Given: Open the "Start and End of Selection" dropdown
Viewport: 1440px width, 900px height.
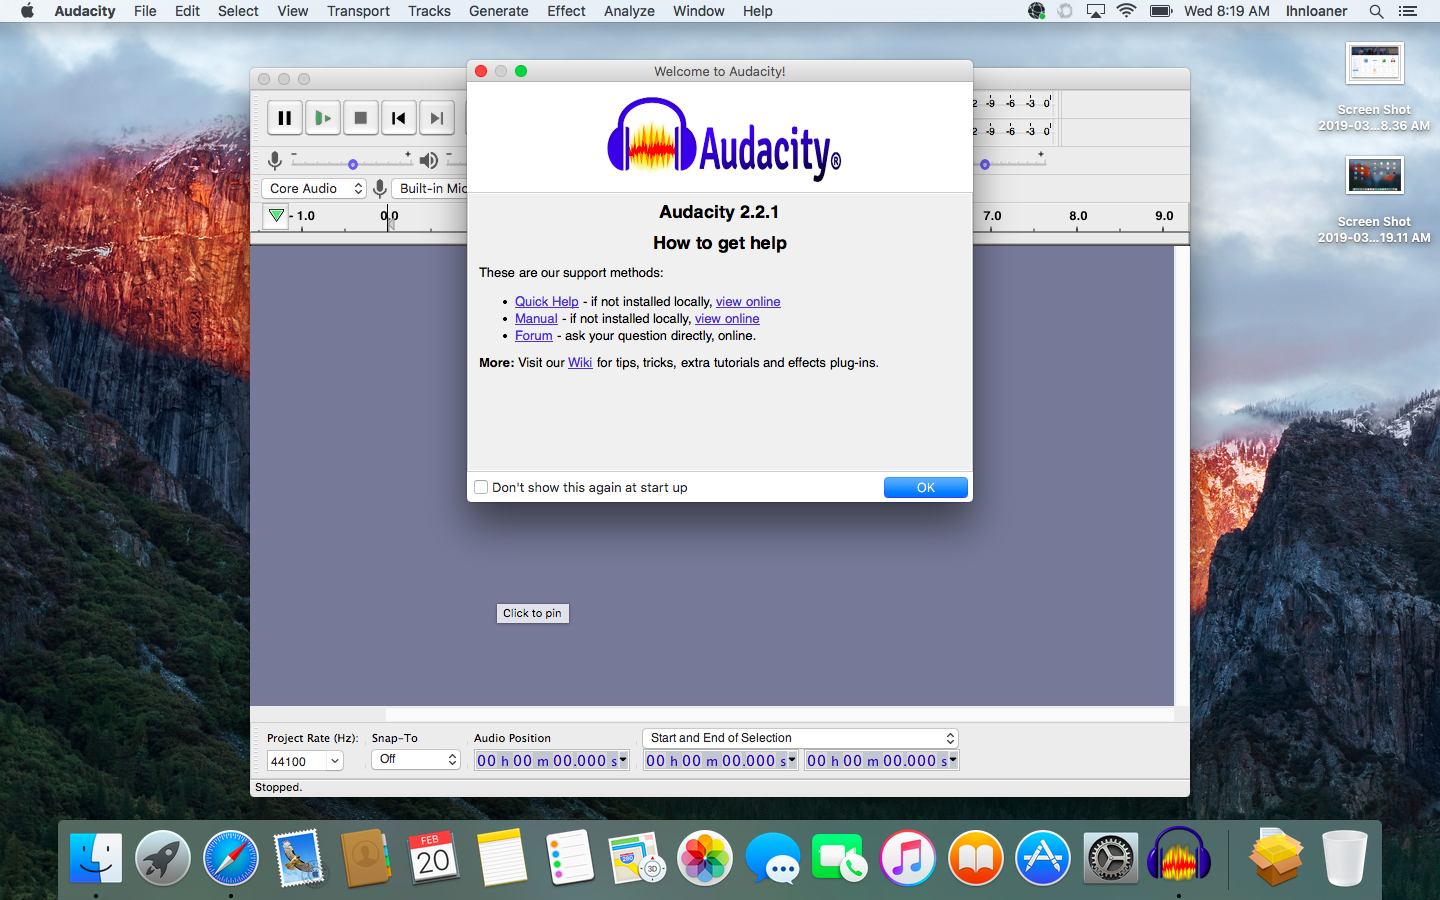Looking at the screenshot, I should 800,738.
